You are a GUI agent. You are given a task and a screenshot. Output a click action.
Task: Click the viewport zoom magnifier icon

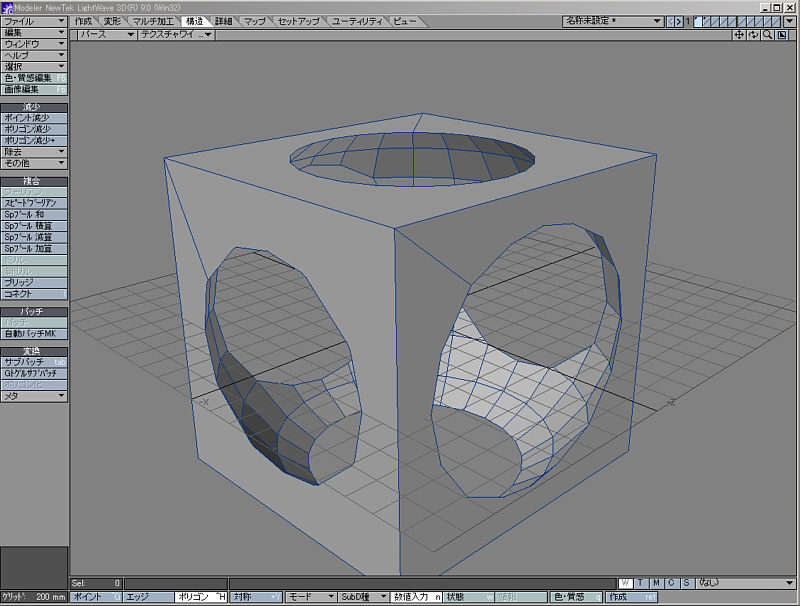coord(767,34)
